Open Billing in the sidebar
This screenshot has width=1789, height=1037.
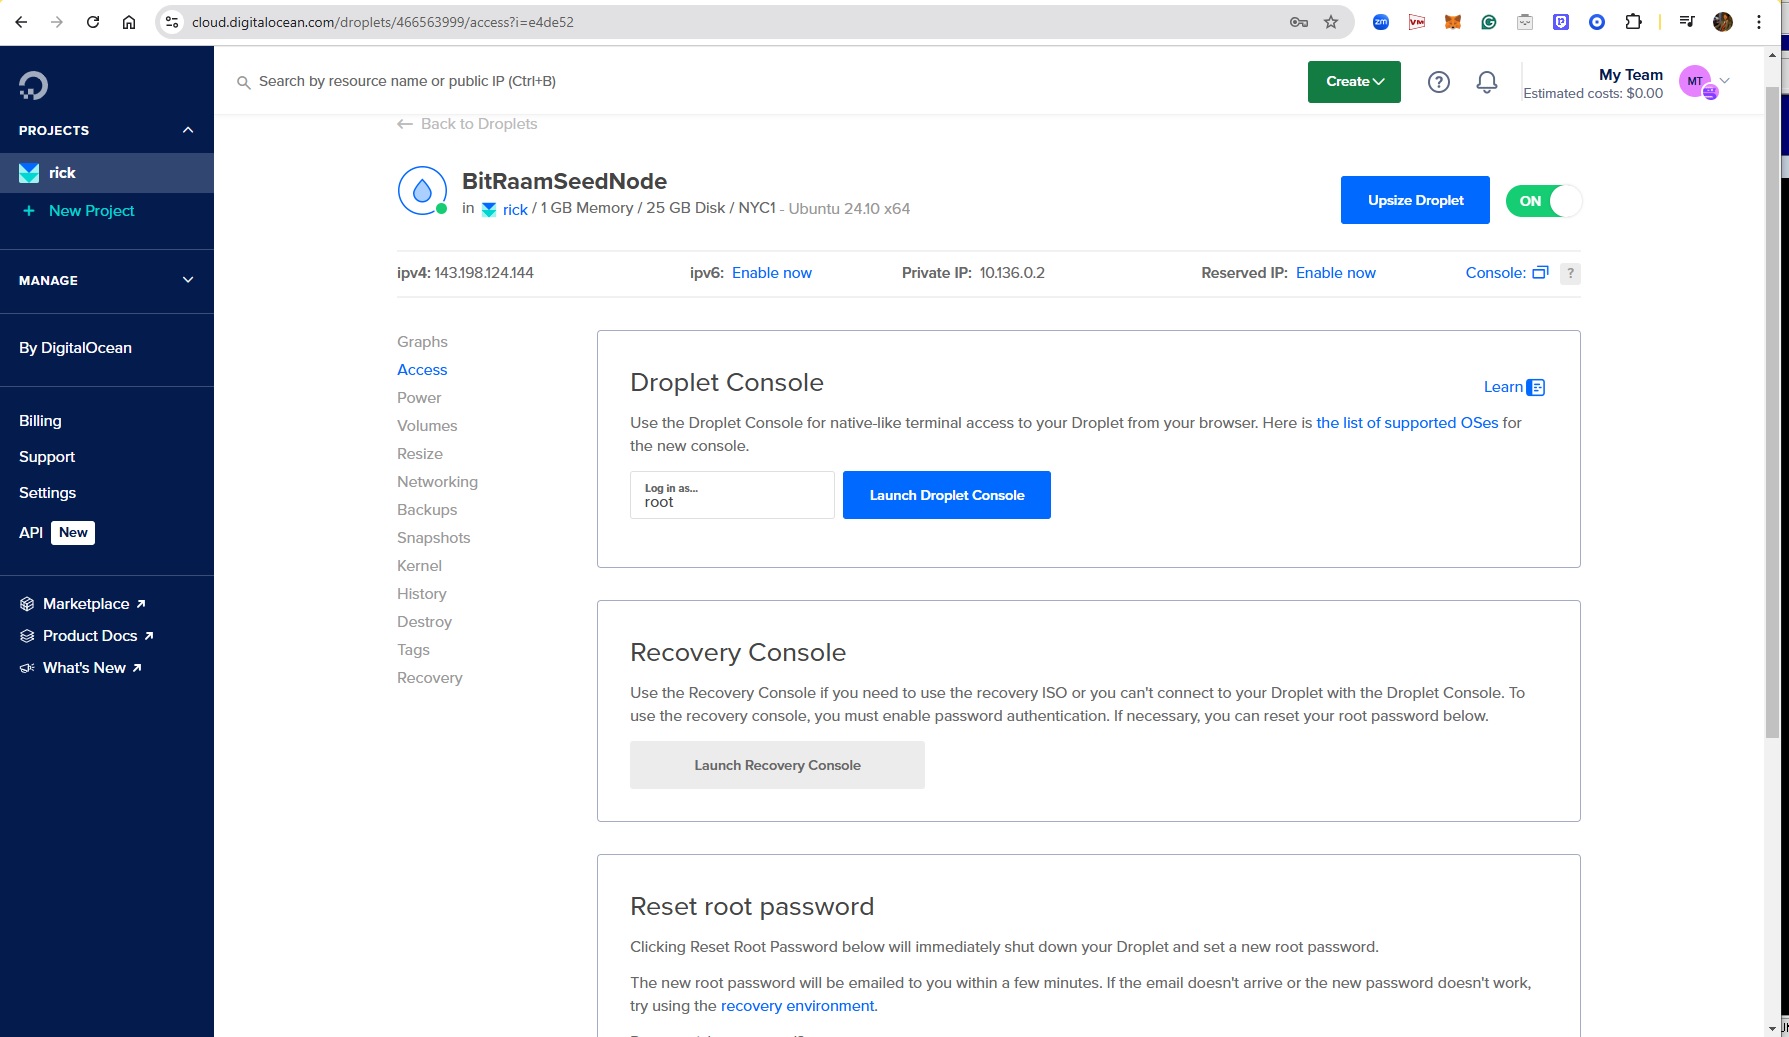[x=40, y=421]
